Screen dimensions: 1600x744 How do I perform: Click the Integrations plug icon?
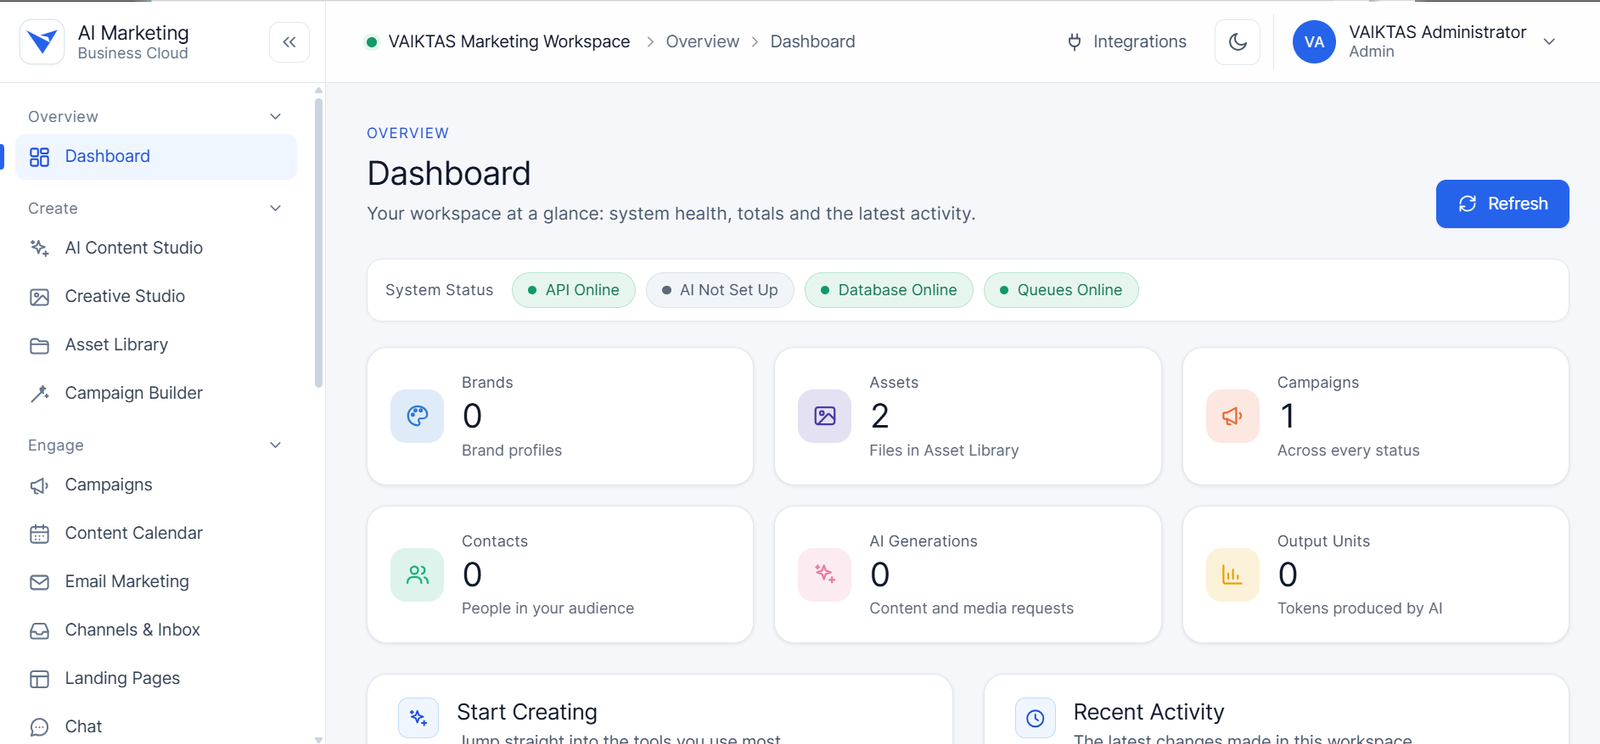click(x=1074, y=42)
